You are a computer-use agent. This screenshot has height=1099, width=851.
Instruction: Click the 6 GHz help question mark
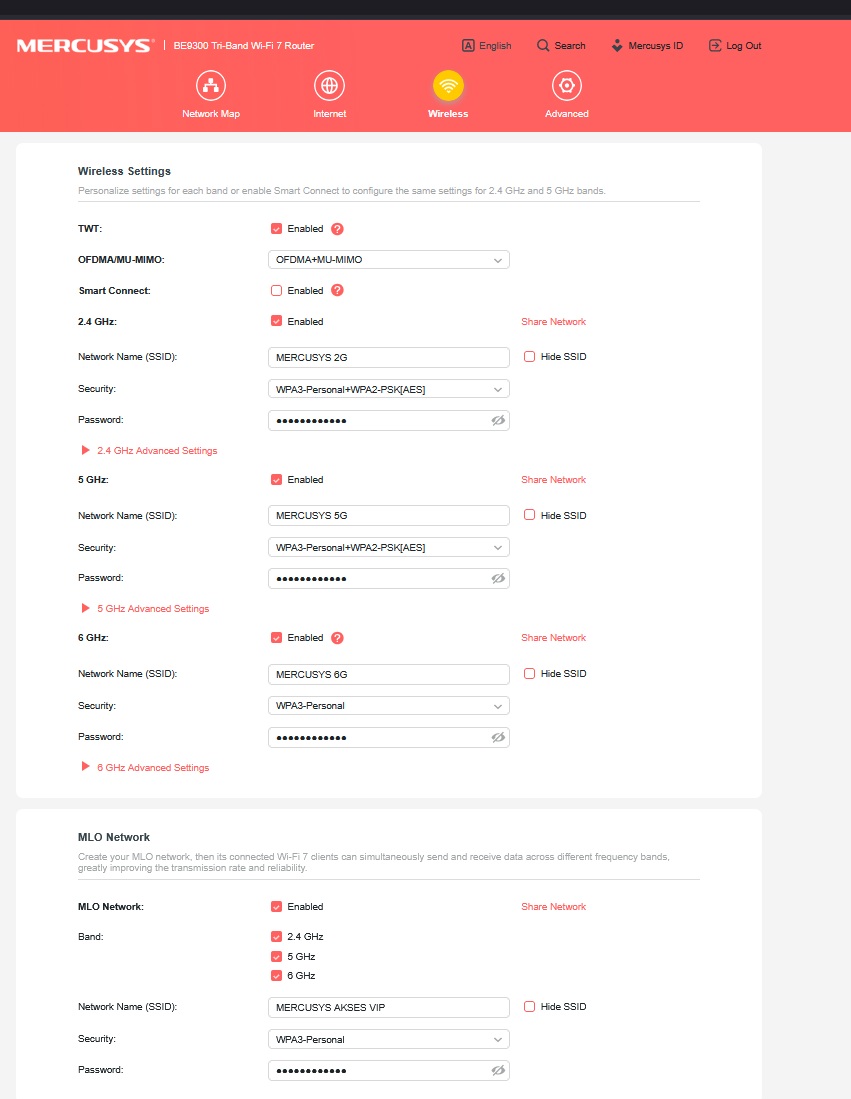(337, 638)
